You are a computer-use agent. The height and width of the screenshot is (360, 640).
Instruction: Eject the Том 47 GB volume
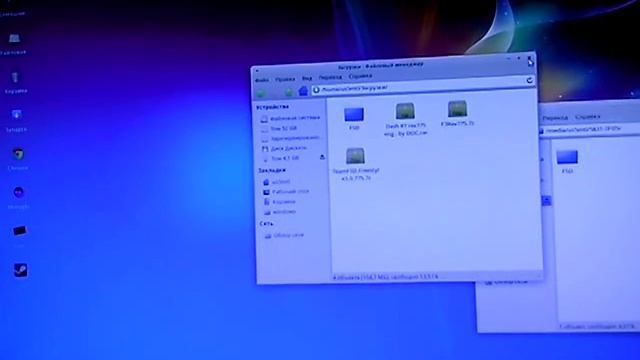click(x=322, y=157)
